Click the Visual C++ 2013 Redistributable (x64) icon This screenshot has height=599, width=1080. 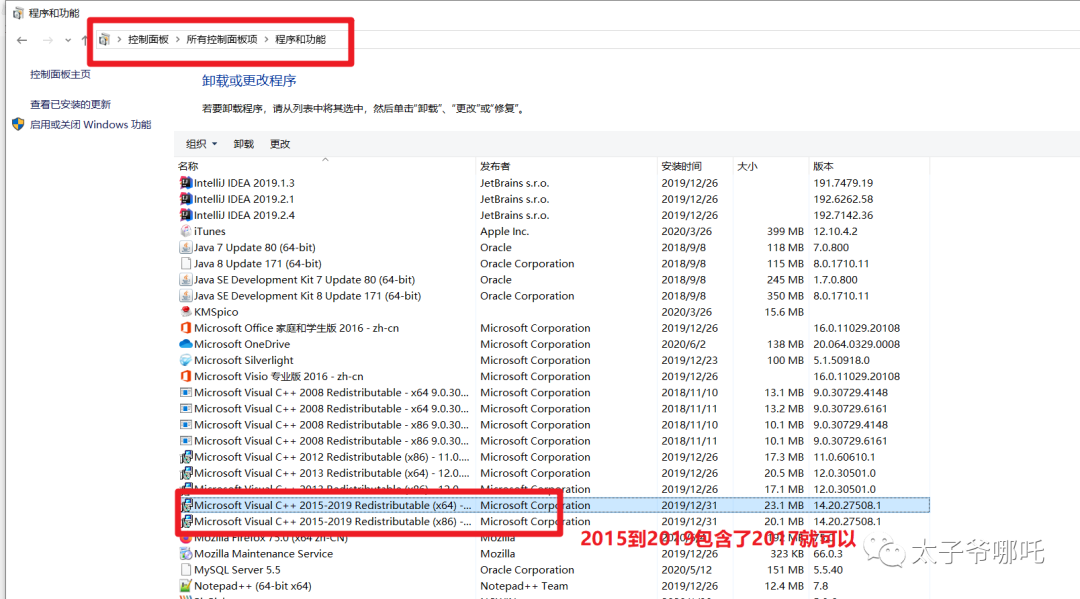coord(185,474)
